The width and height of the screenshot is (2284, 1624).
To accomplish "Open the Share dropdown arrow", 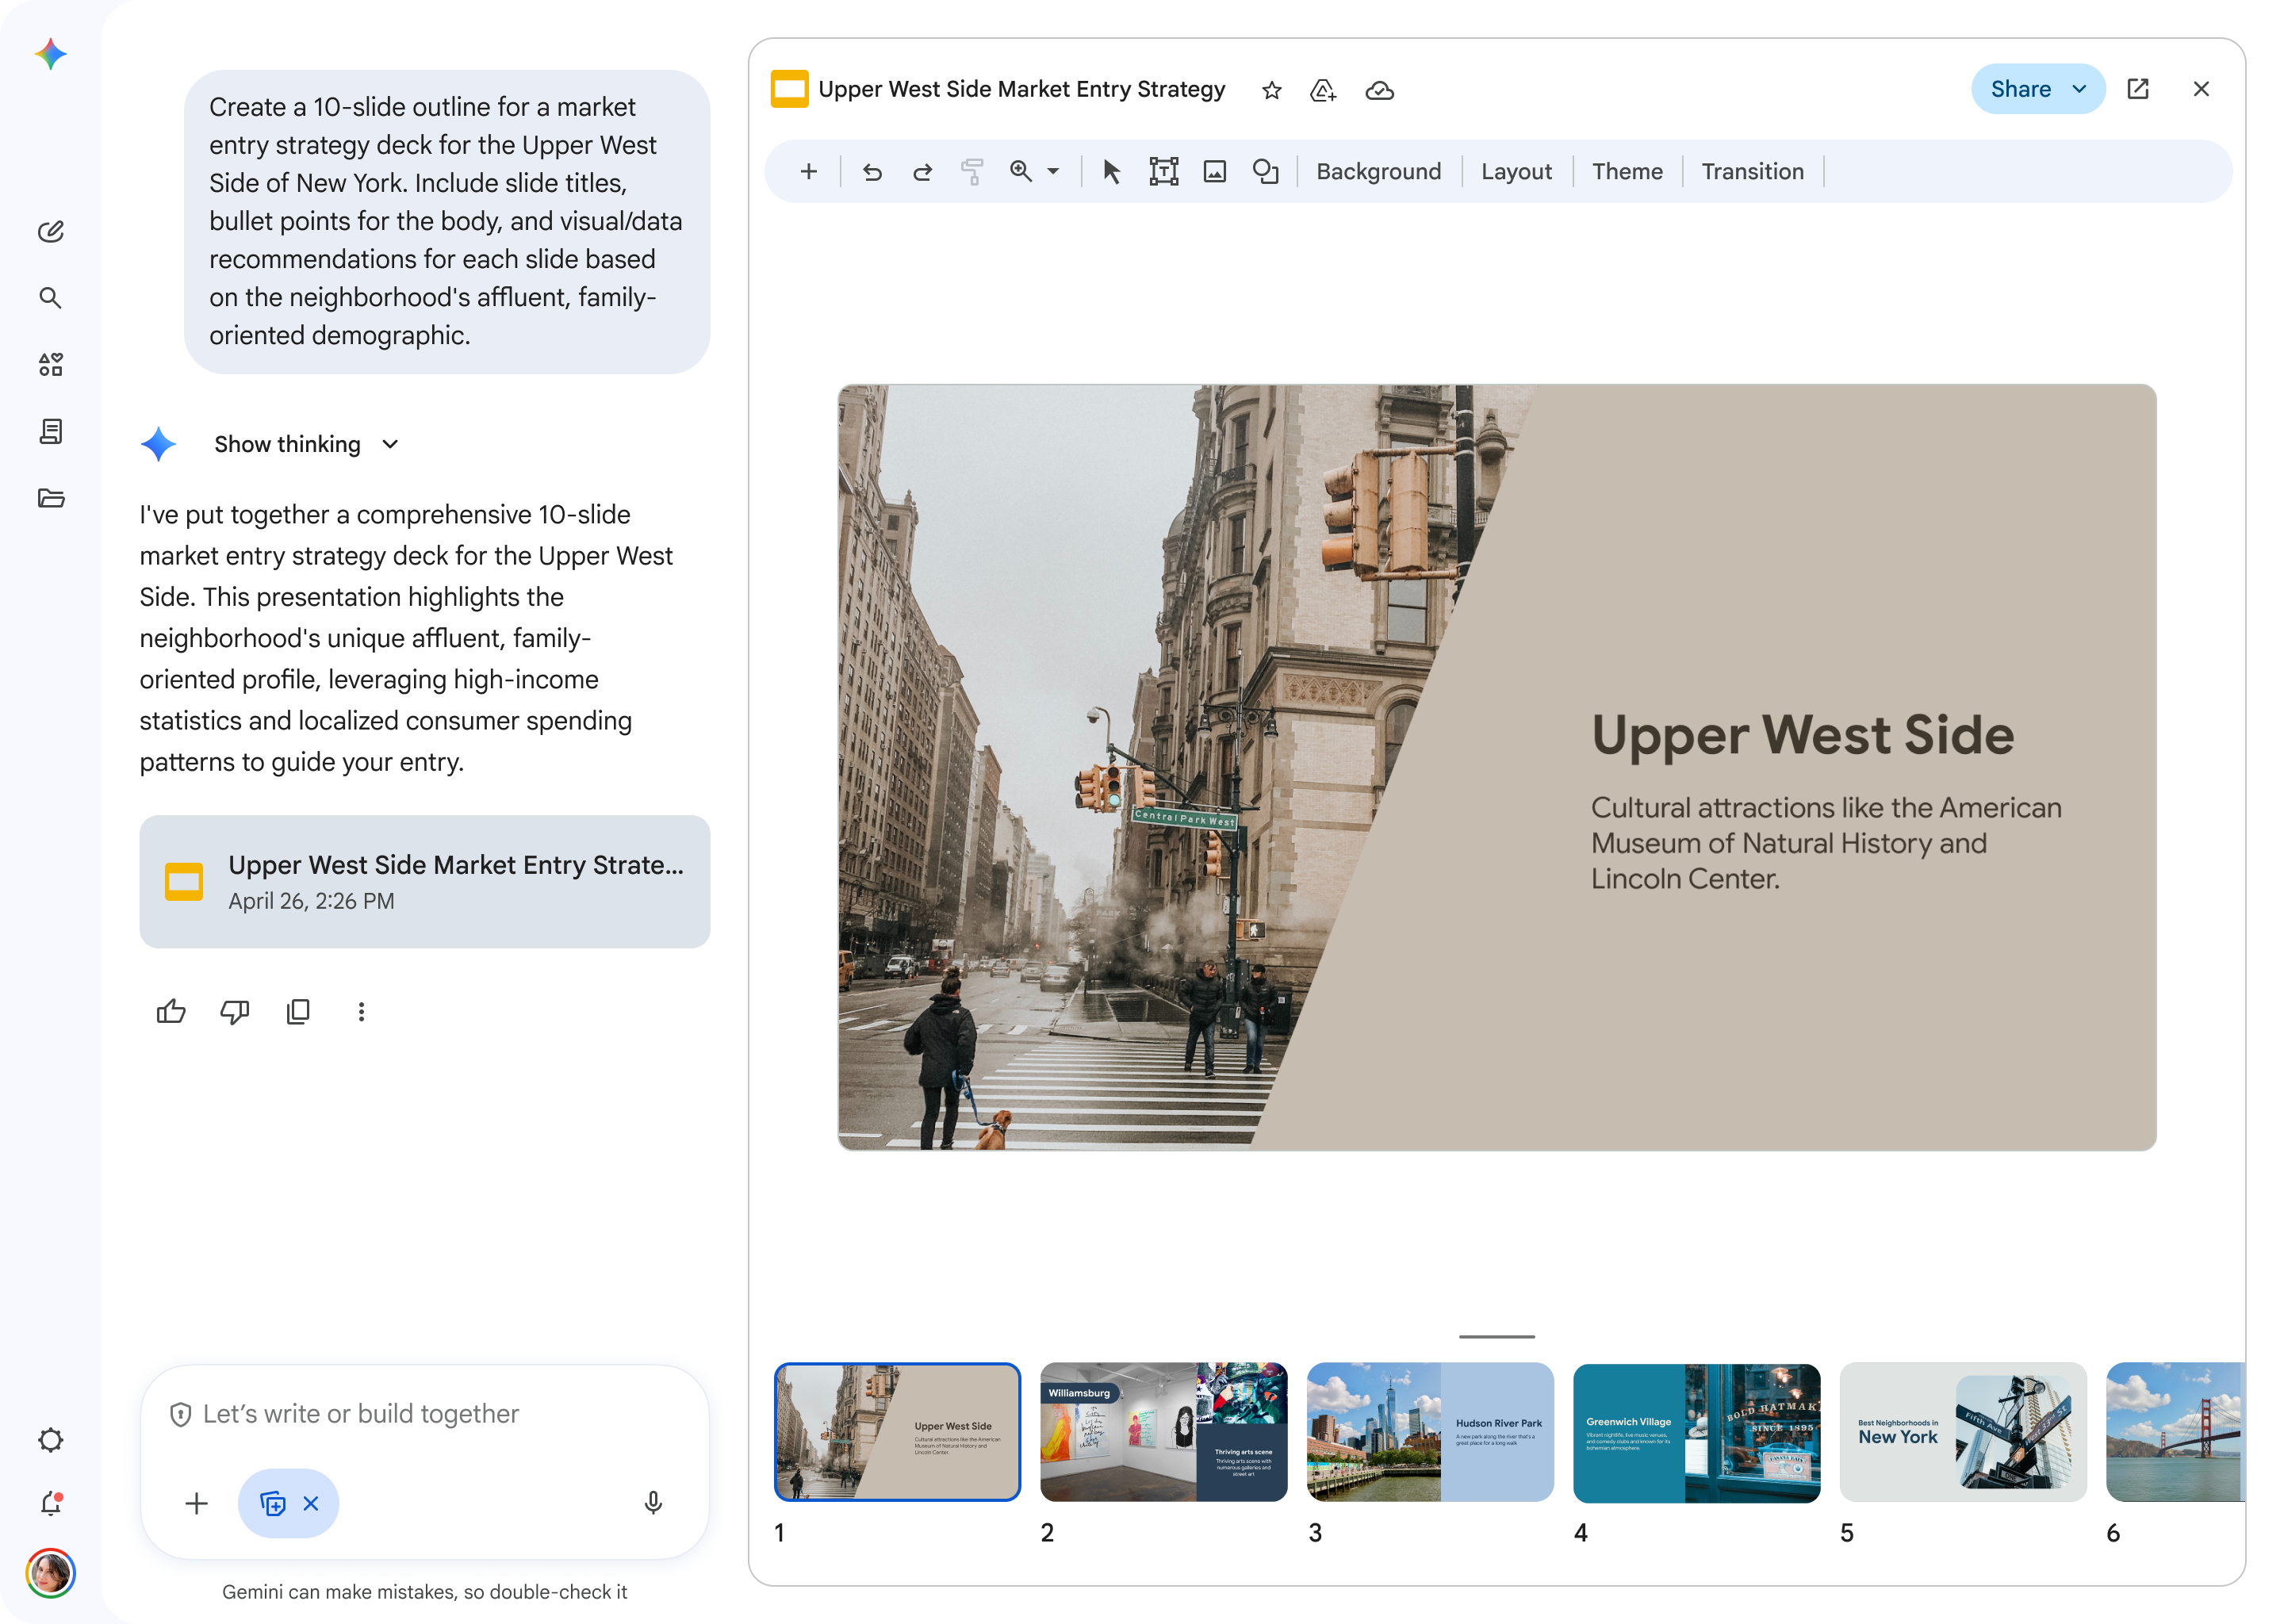I will (2078, 89).
